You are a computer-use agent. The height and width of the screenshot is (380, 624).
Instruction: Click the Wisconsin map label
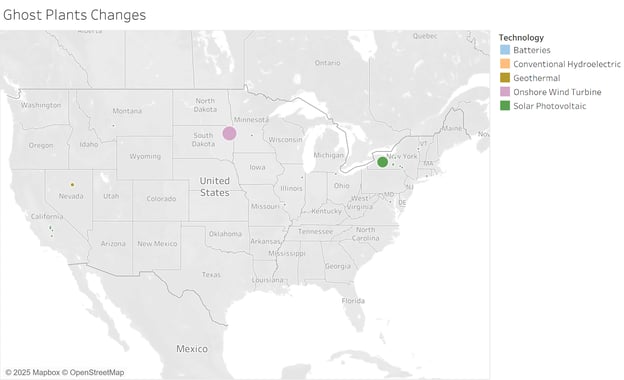pos(285,140)
